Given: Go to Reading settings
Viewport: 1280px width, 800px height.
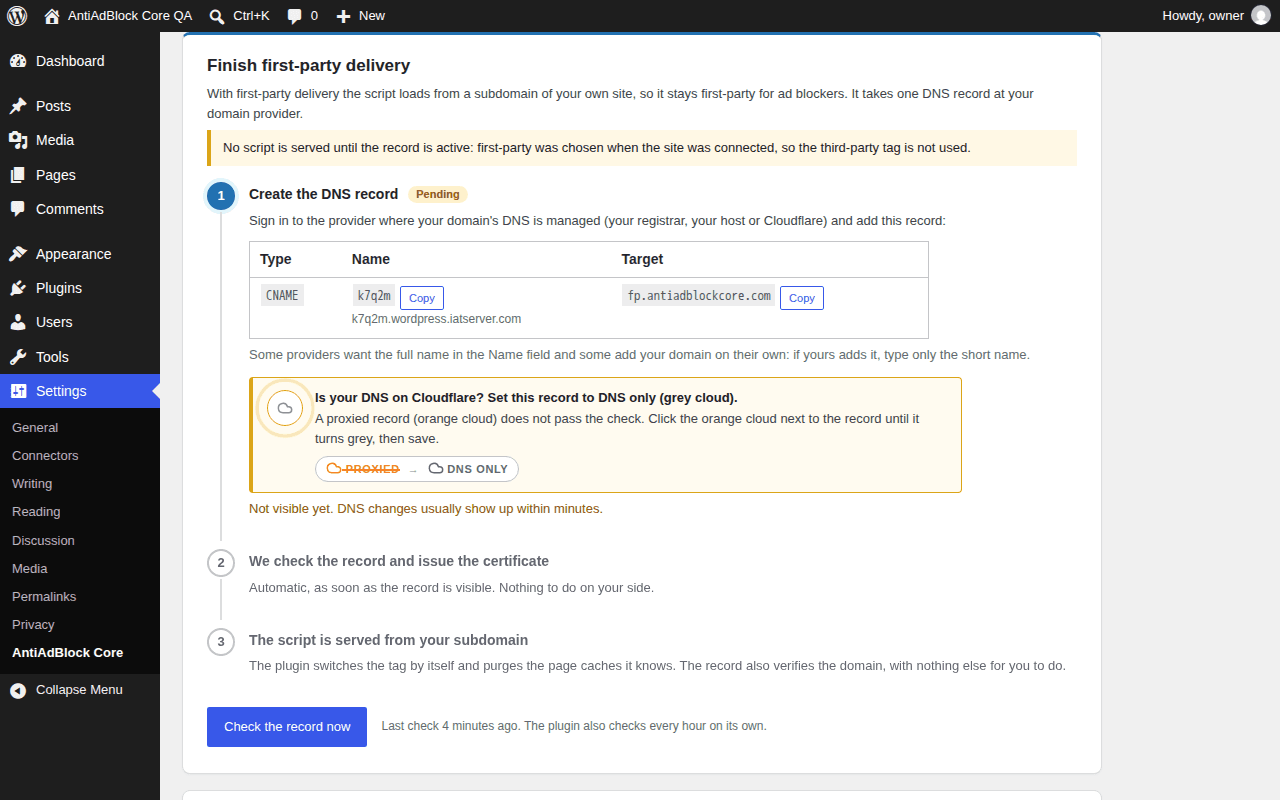Looking at the screenshot, I should point(36,511).
